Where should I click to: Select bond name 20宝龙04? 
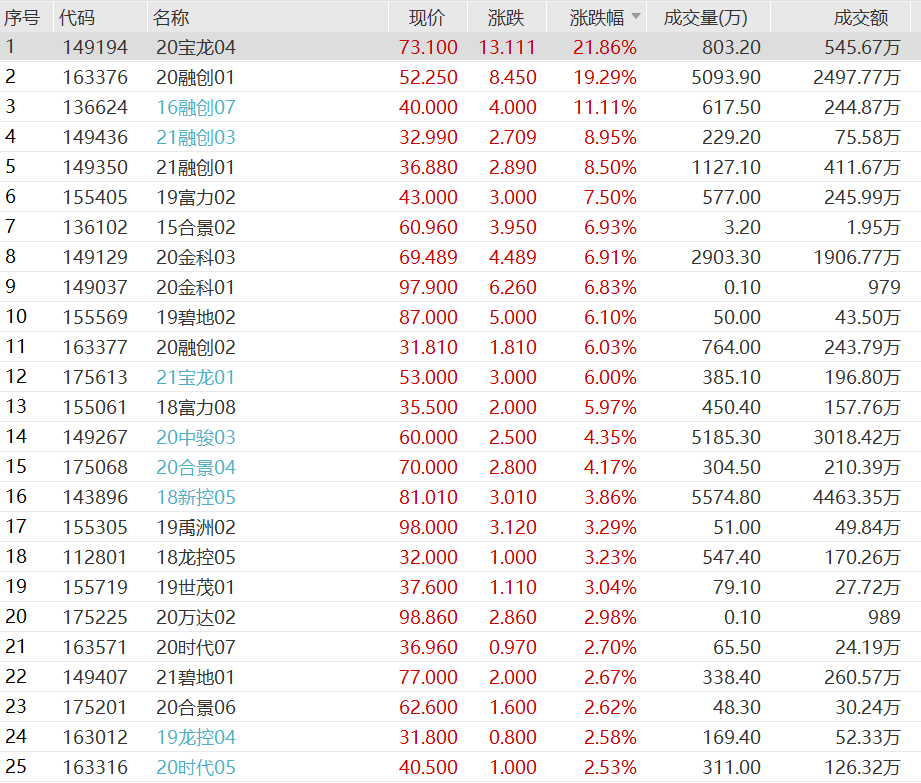pyautogui.click(x=196, y=47)
